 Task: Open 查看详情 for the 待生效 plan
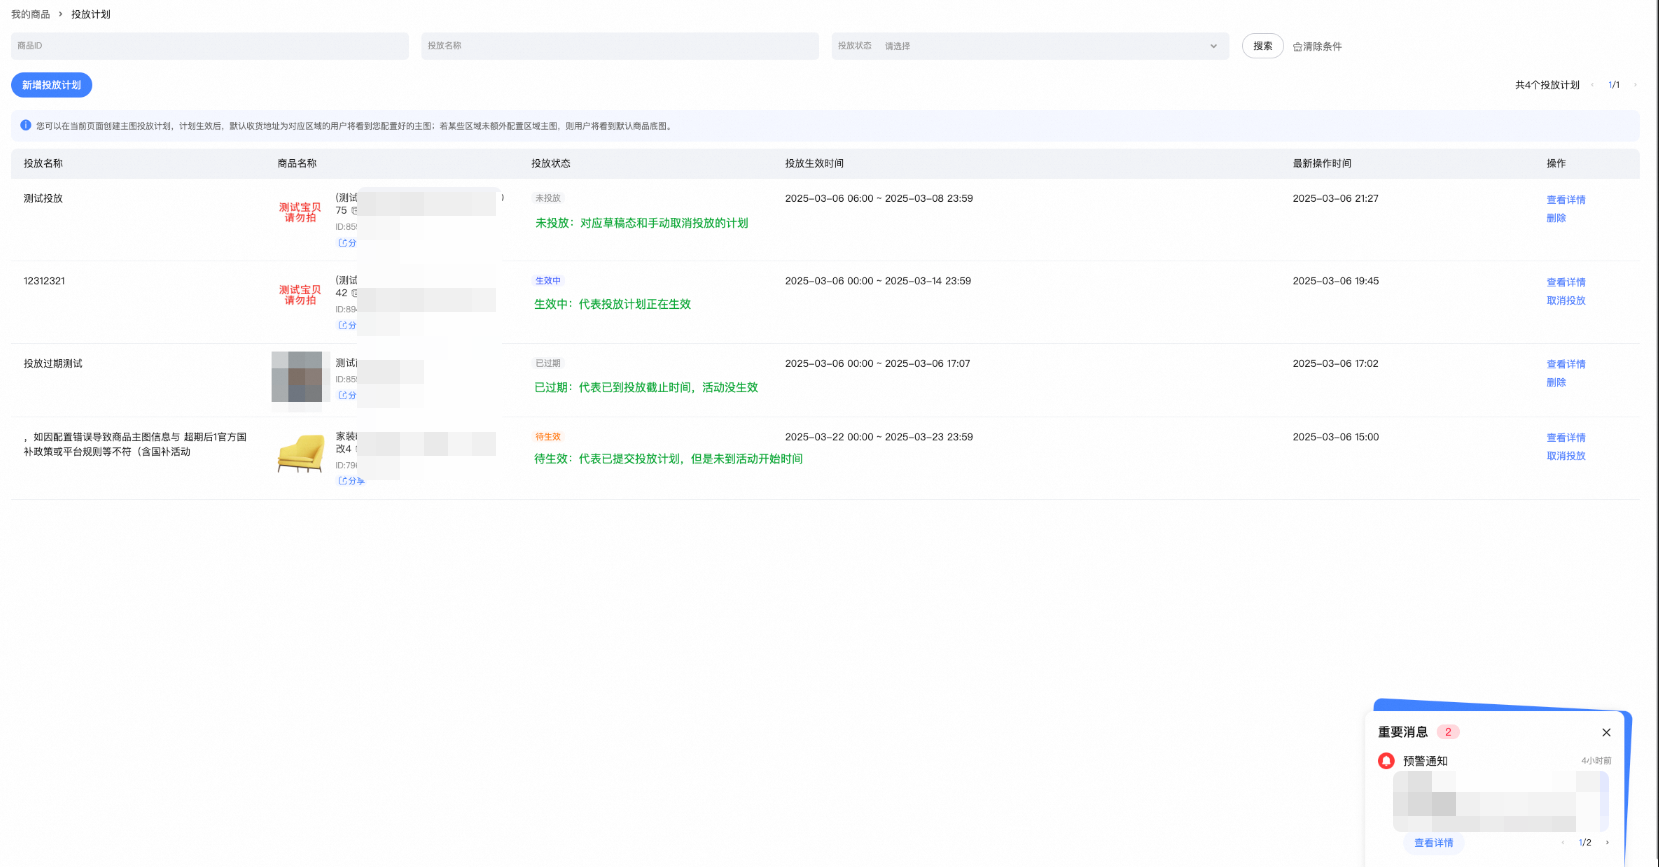(x=1566, y=438)
